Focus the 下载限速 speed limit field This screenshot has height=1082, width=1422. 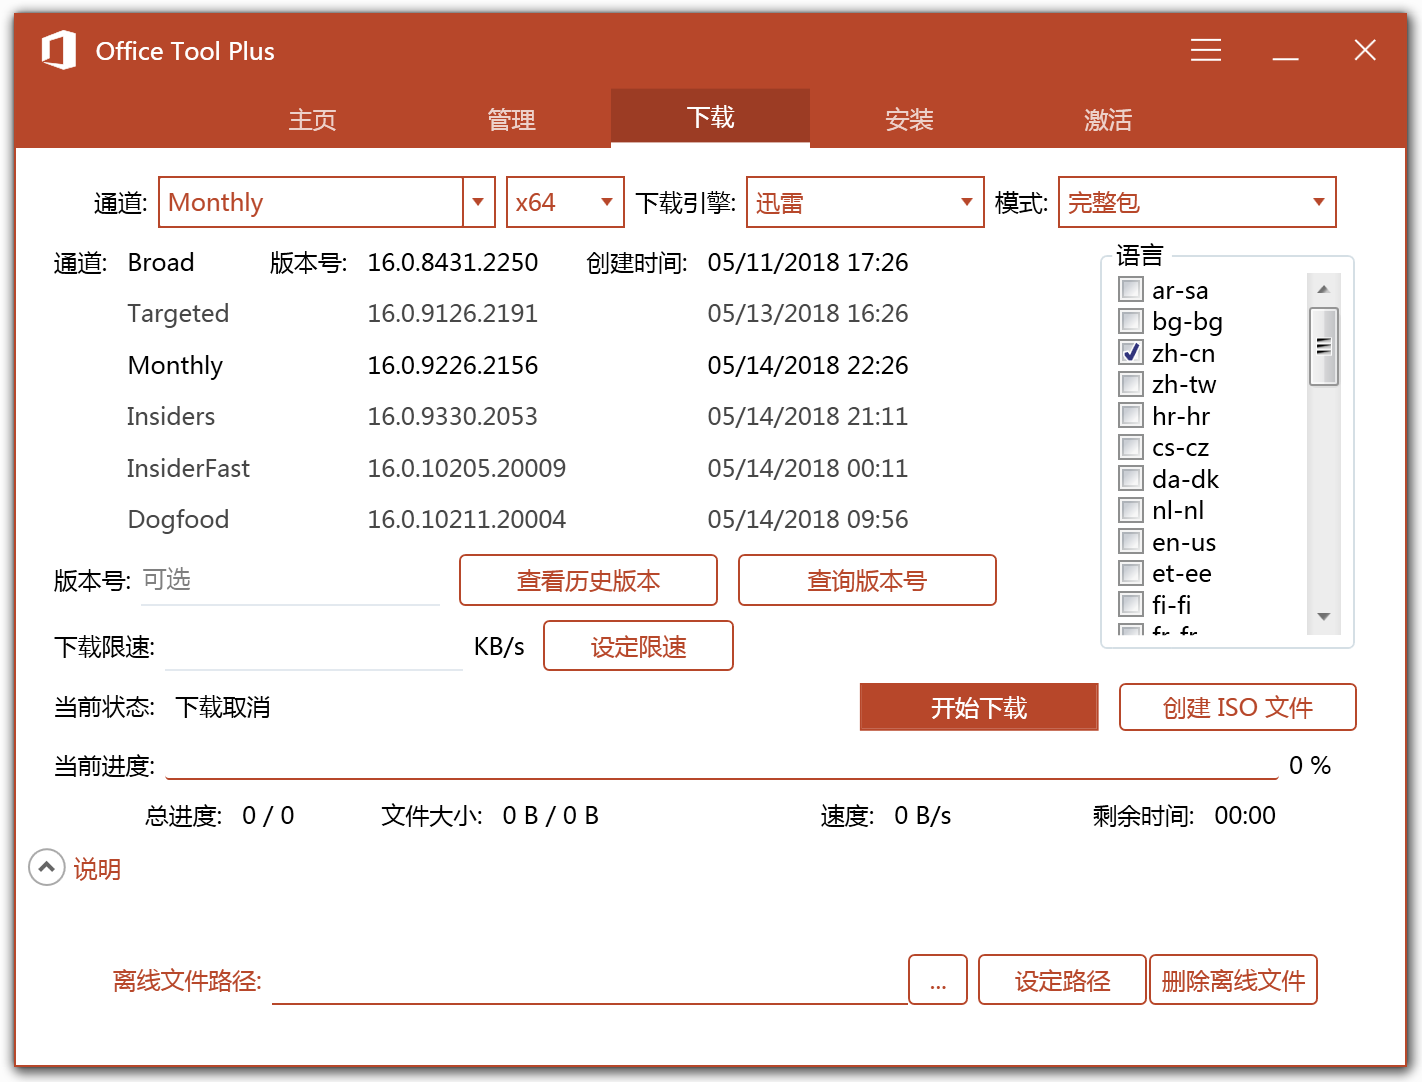(x=314, y=647)
